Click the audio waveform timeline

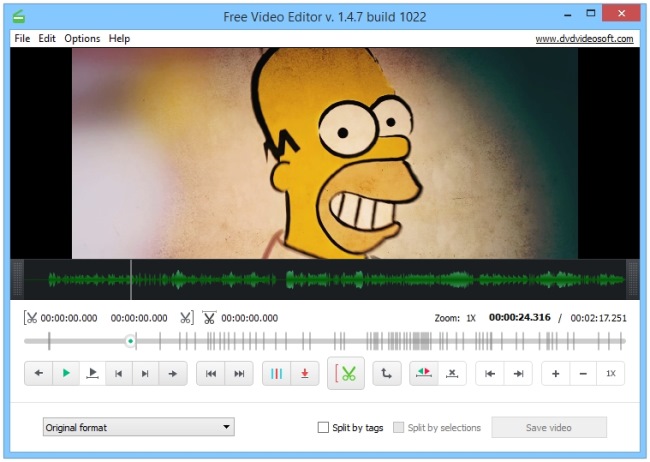[325, 280]
